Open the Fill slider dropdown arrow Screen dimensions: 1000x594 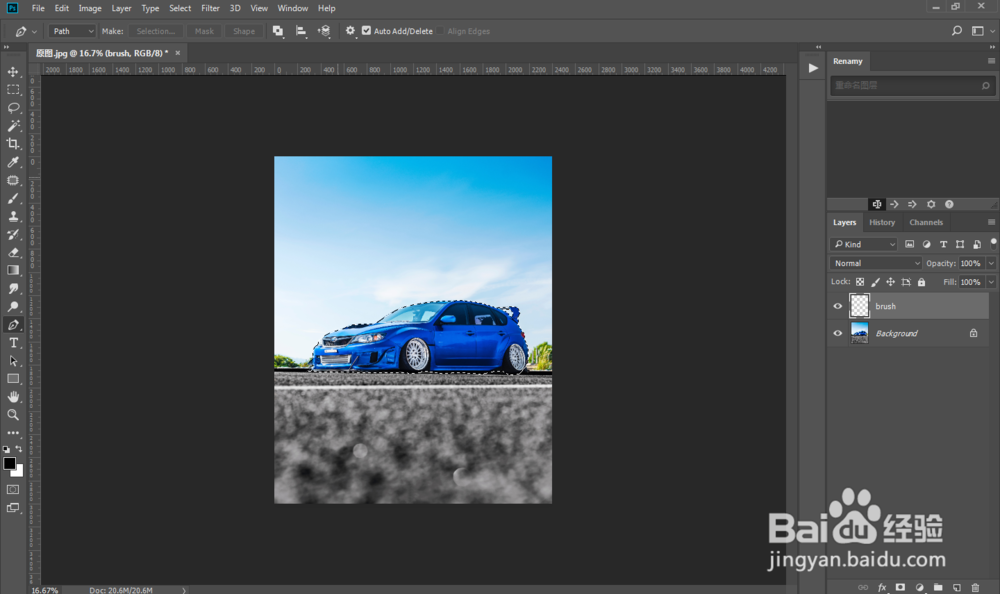[x=991, y=282]
